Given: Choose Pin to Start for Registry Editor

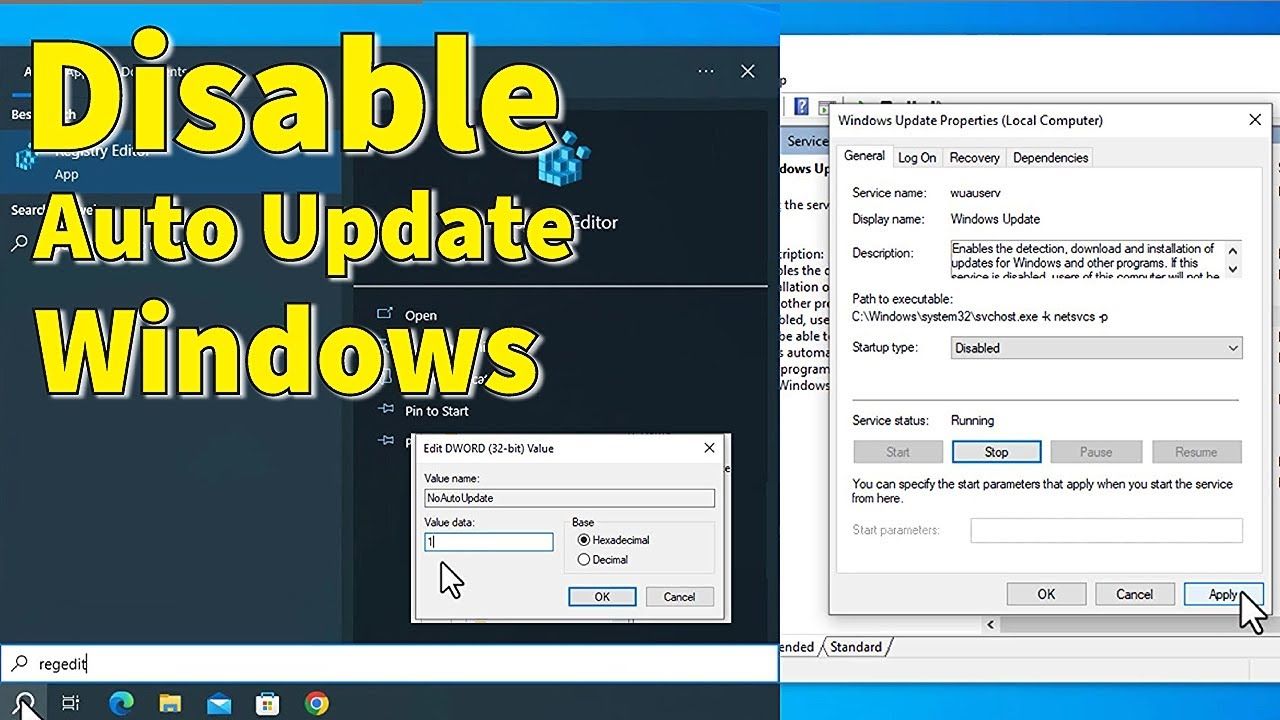Looking at the screenshot, I should click(x=436, y=411).
